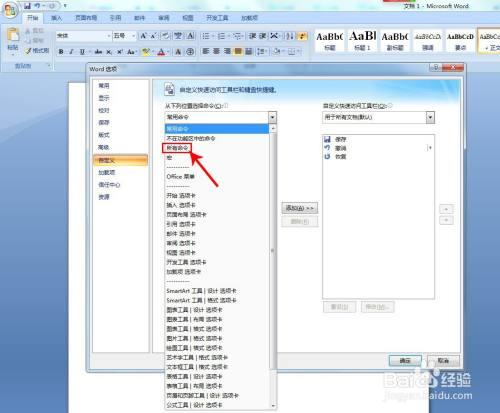500x413 pixels.
Task: Click the Enclosed Character (circled 字) icon
Action: (190, 52)
